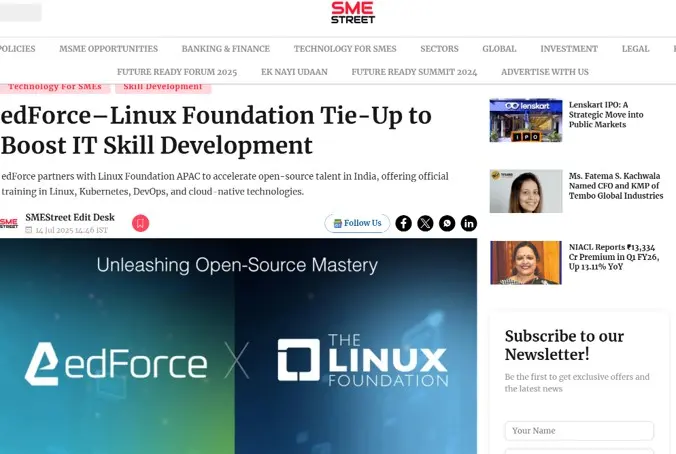
Task: Open Legal menu
Action: [x=635, y=49]
